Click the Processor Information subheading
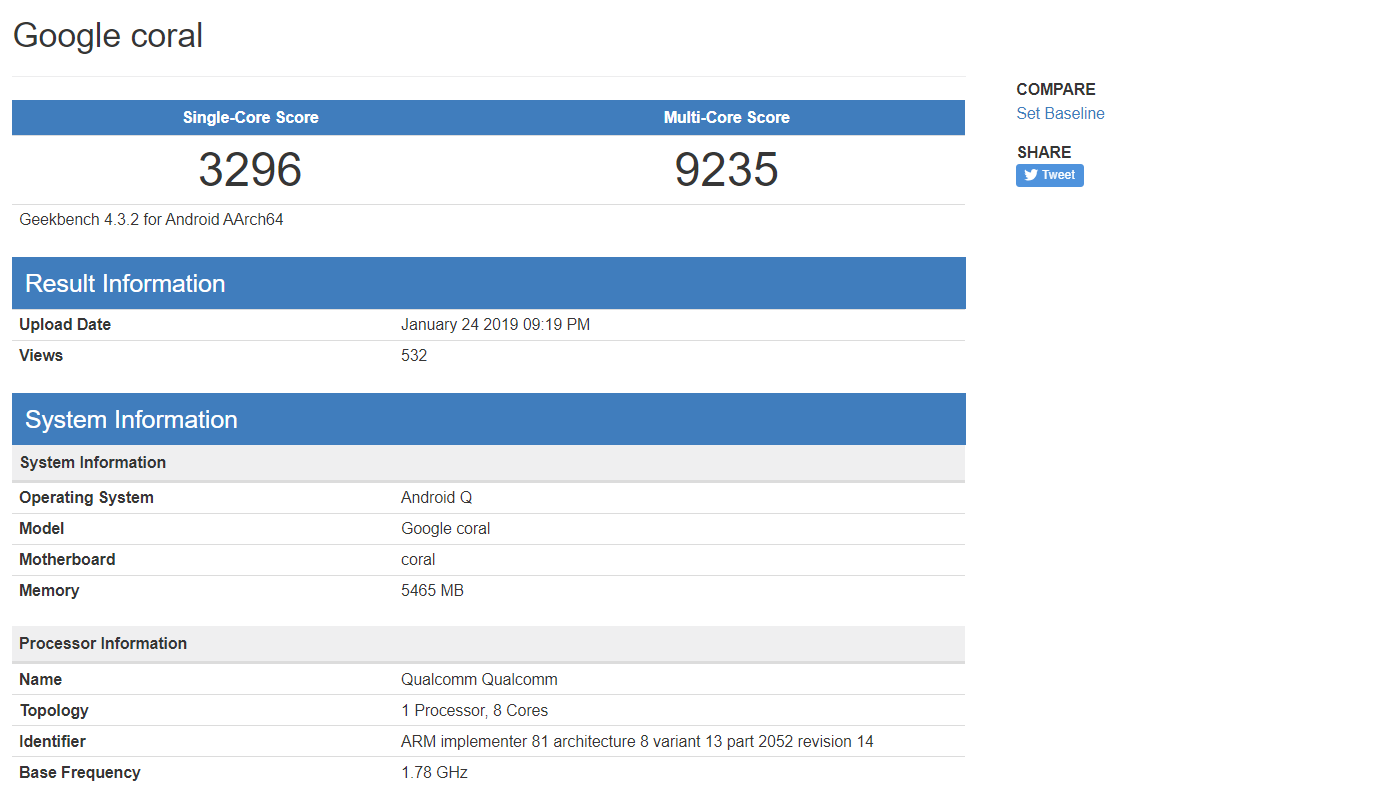 [103, 644]
